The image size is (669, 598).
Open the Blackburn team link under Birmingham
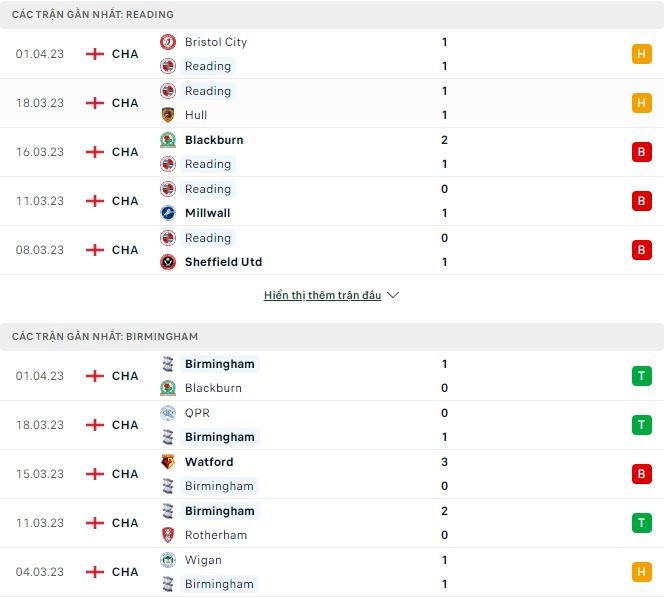[213, 388]
